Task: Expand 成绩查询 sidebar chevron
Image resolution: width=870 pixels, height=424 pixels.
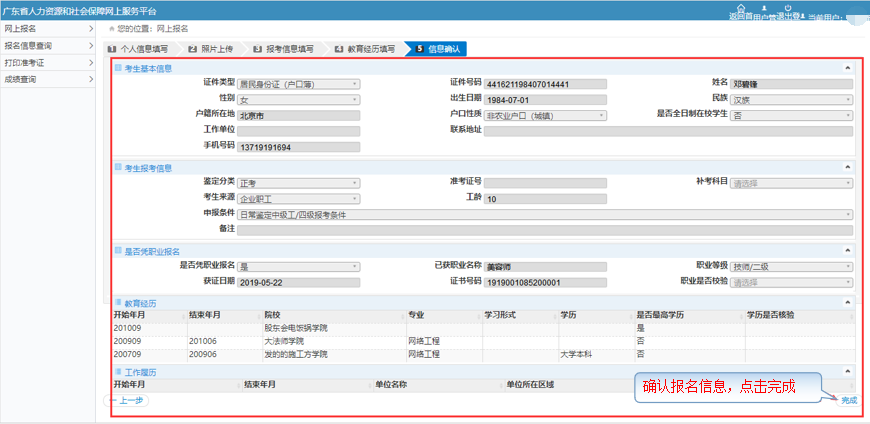Action: tap(90, 79)
